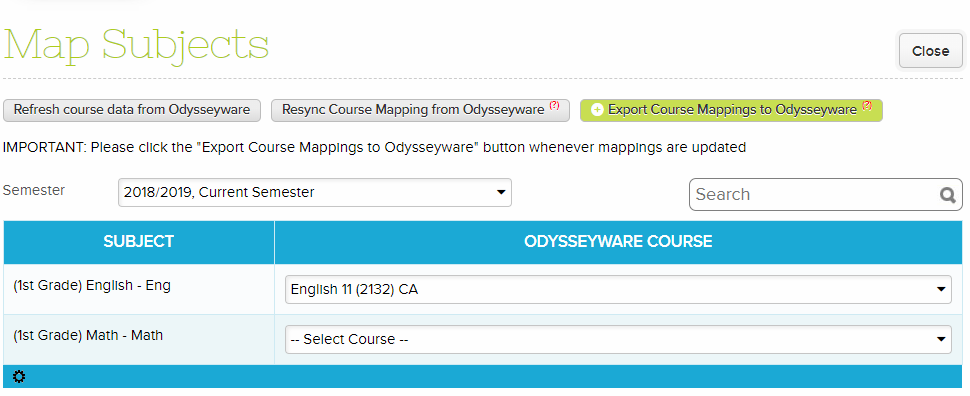This screenshot has width=970, height=396.
Task: Click arrow on Math course dropdown
Action: coord(940,339)
